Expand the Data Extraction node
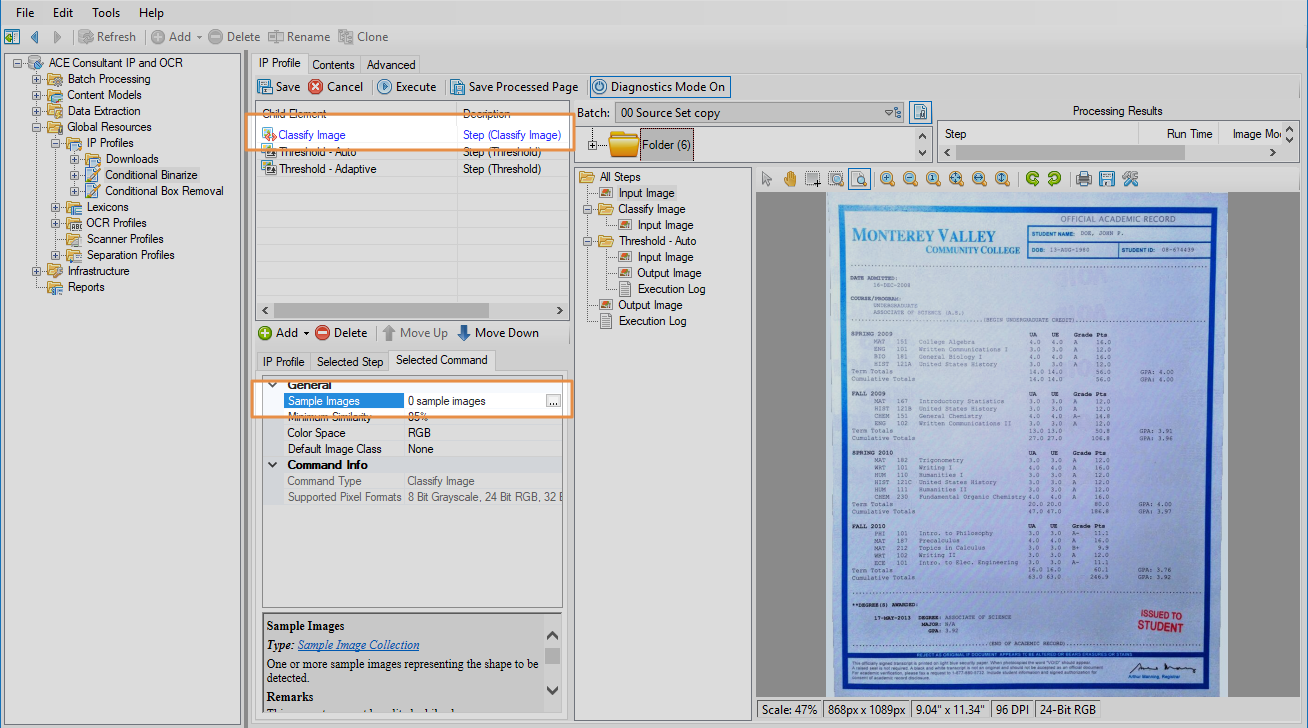The image size is (1308, 728). coord(37,111)
